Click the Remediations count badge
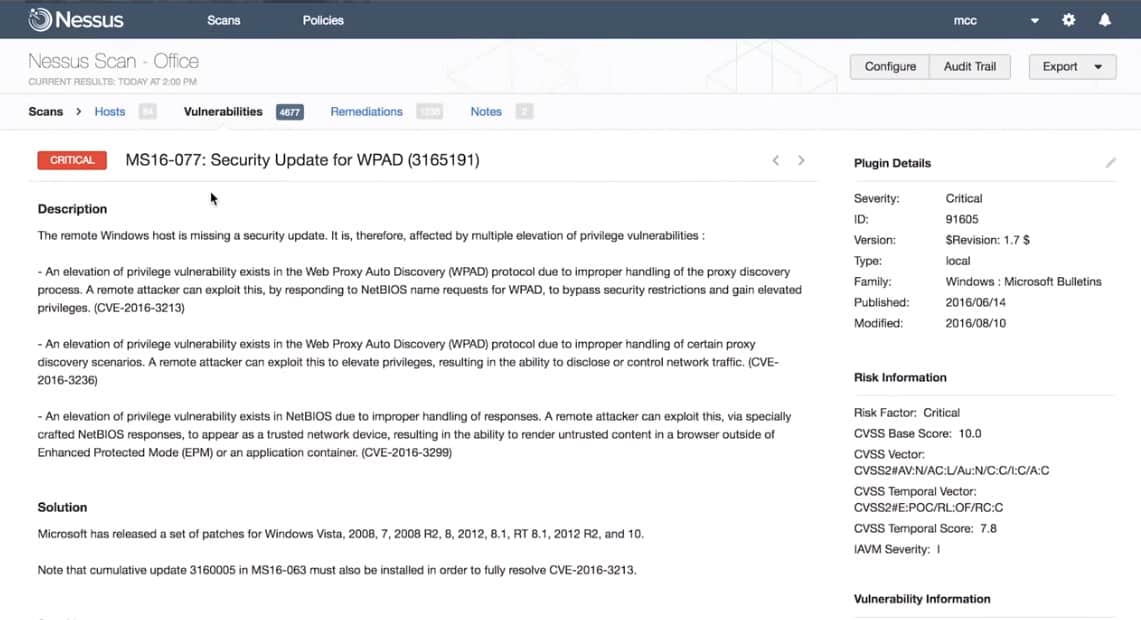The image size is (1141, 620). click(429, 111)
